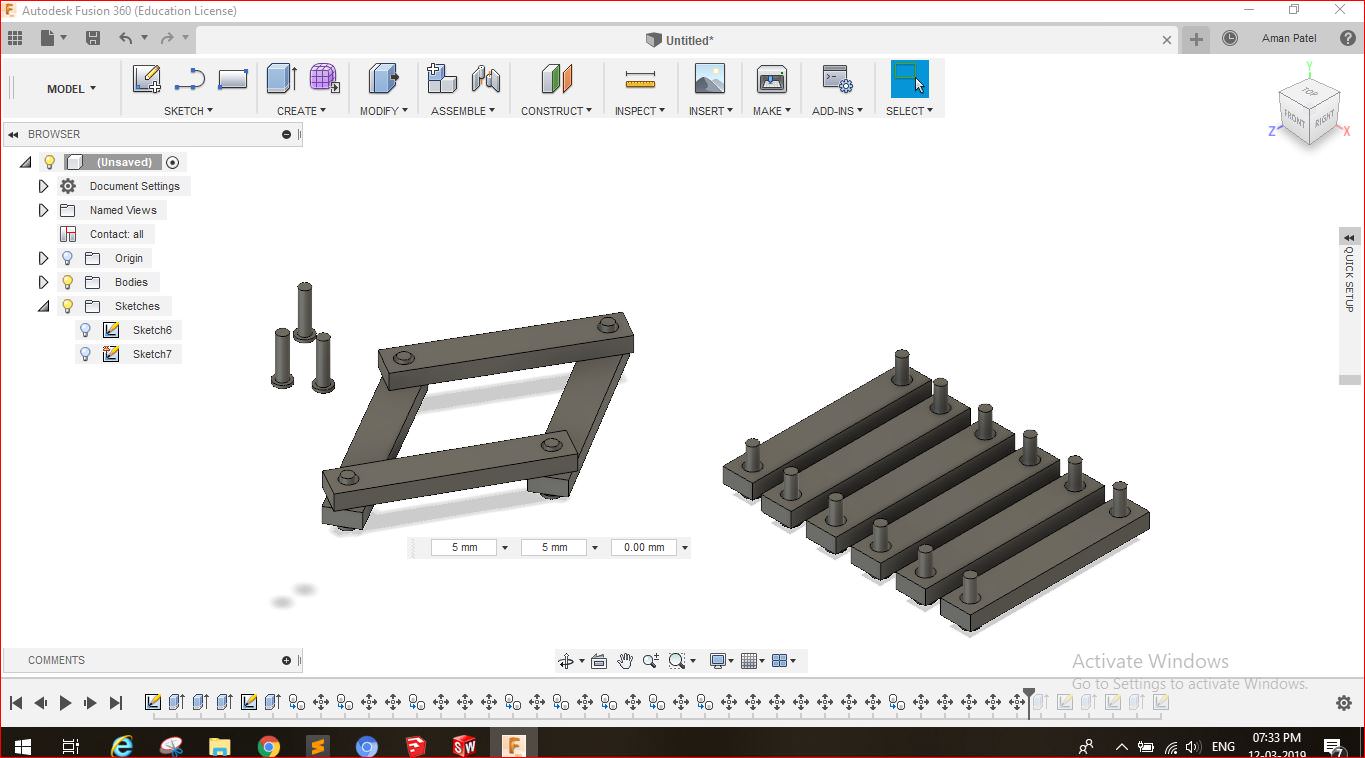The image size is (1365, 758).
Task: Open Scripts and Add-Ins icon
Action: (837, 79)
